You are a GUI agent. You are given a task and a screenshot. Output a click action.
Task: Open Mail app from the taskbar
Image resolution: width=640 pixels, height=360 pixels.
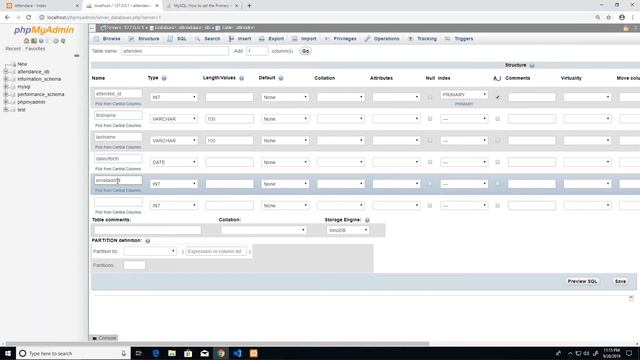[x=204, y=353]
